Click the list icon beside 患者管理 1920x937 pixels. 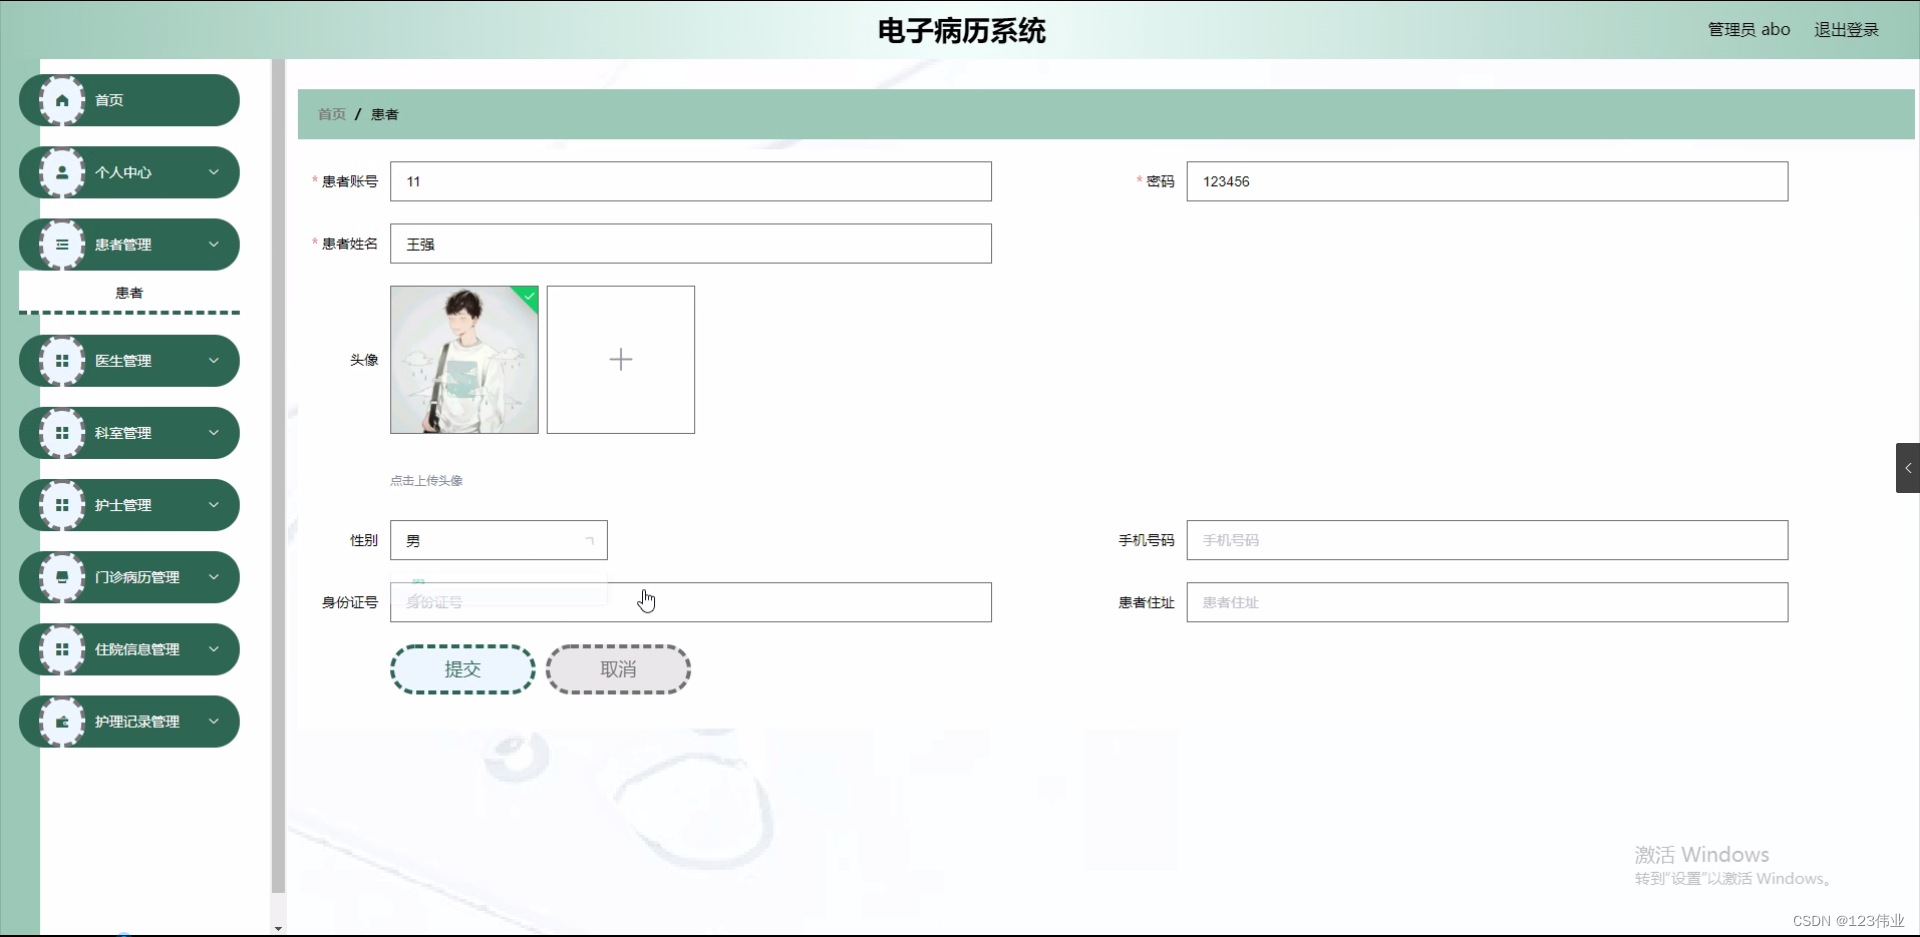point(62,244)
